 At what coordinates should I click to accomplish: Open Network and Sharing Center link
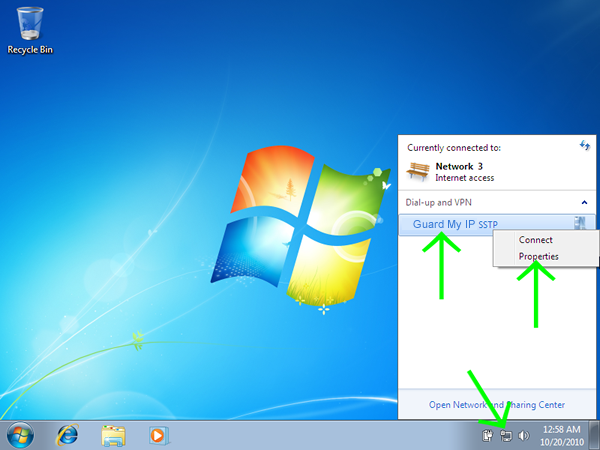tap(497, 405)
